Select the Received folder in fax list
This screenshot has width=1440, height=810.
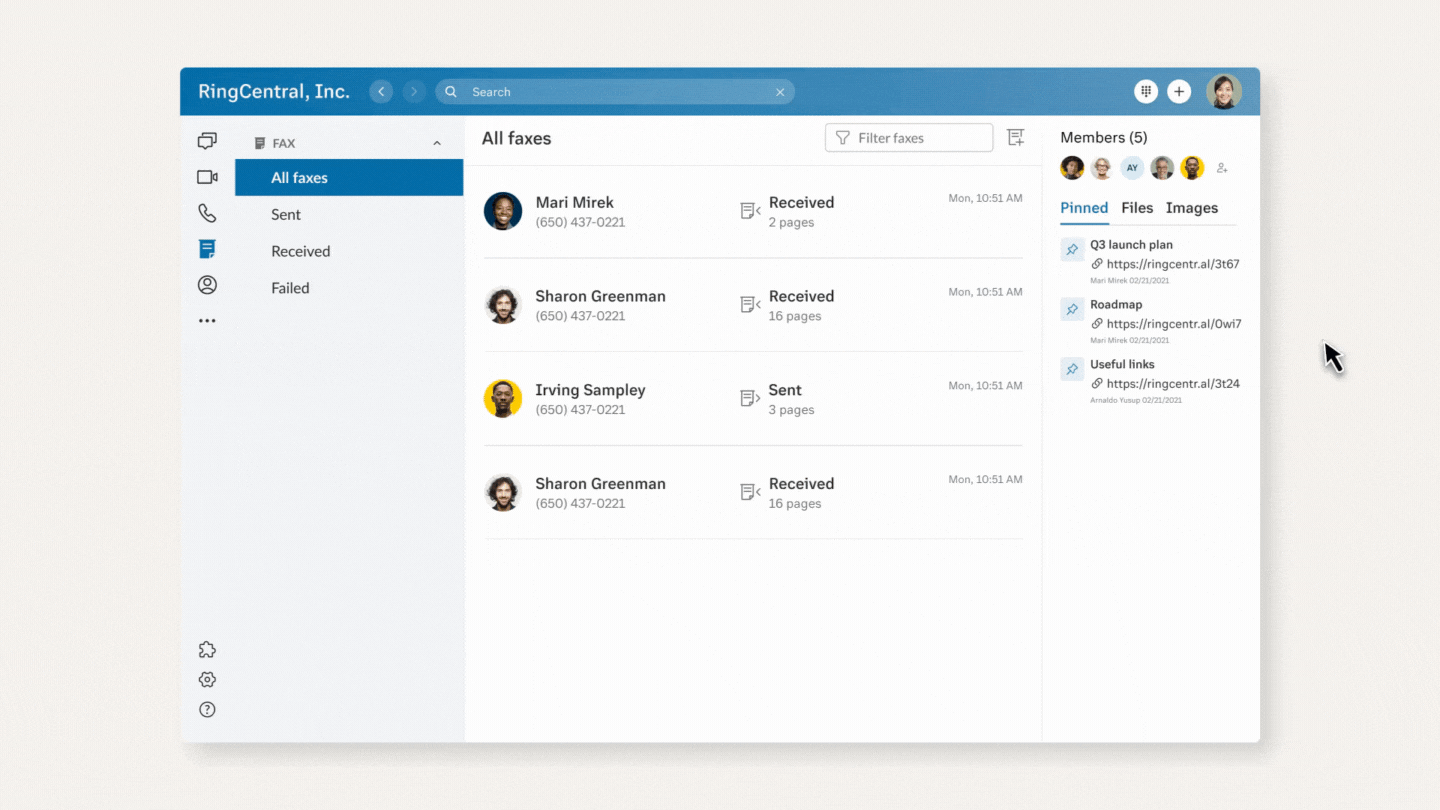pos(301,251)
